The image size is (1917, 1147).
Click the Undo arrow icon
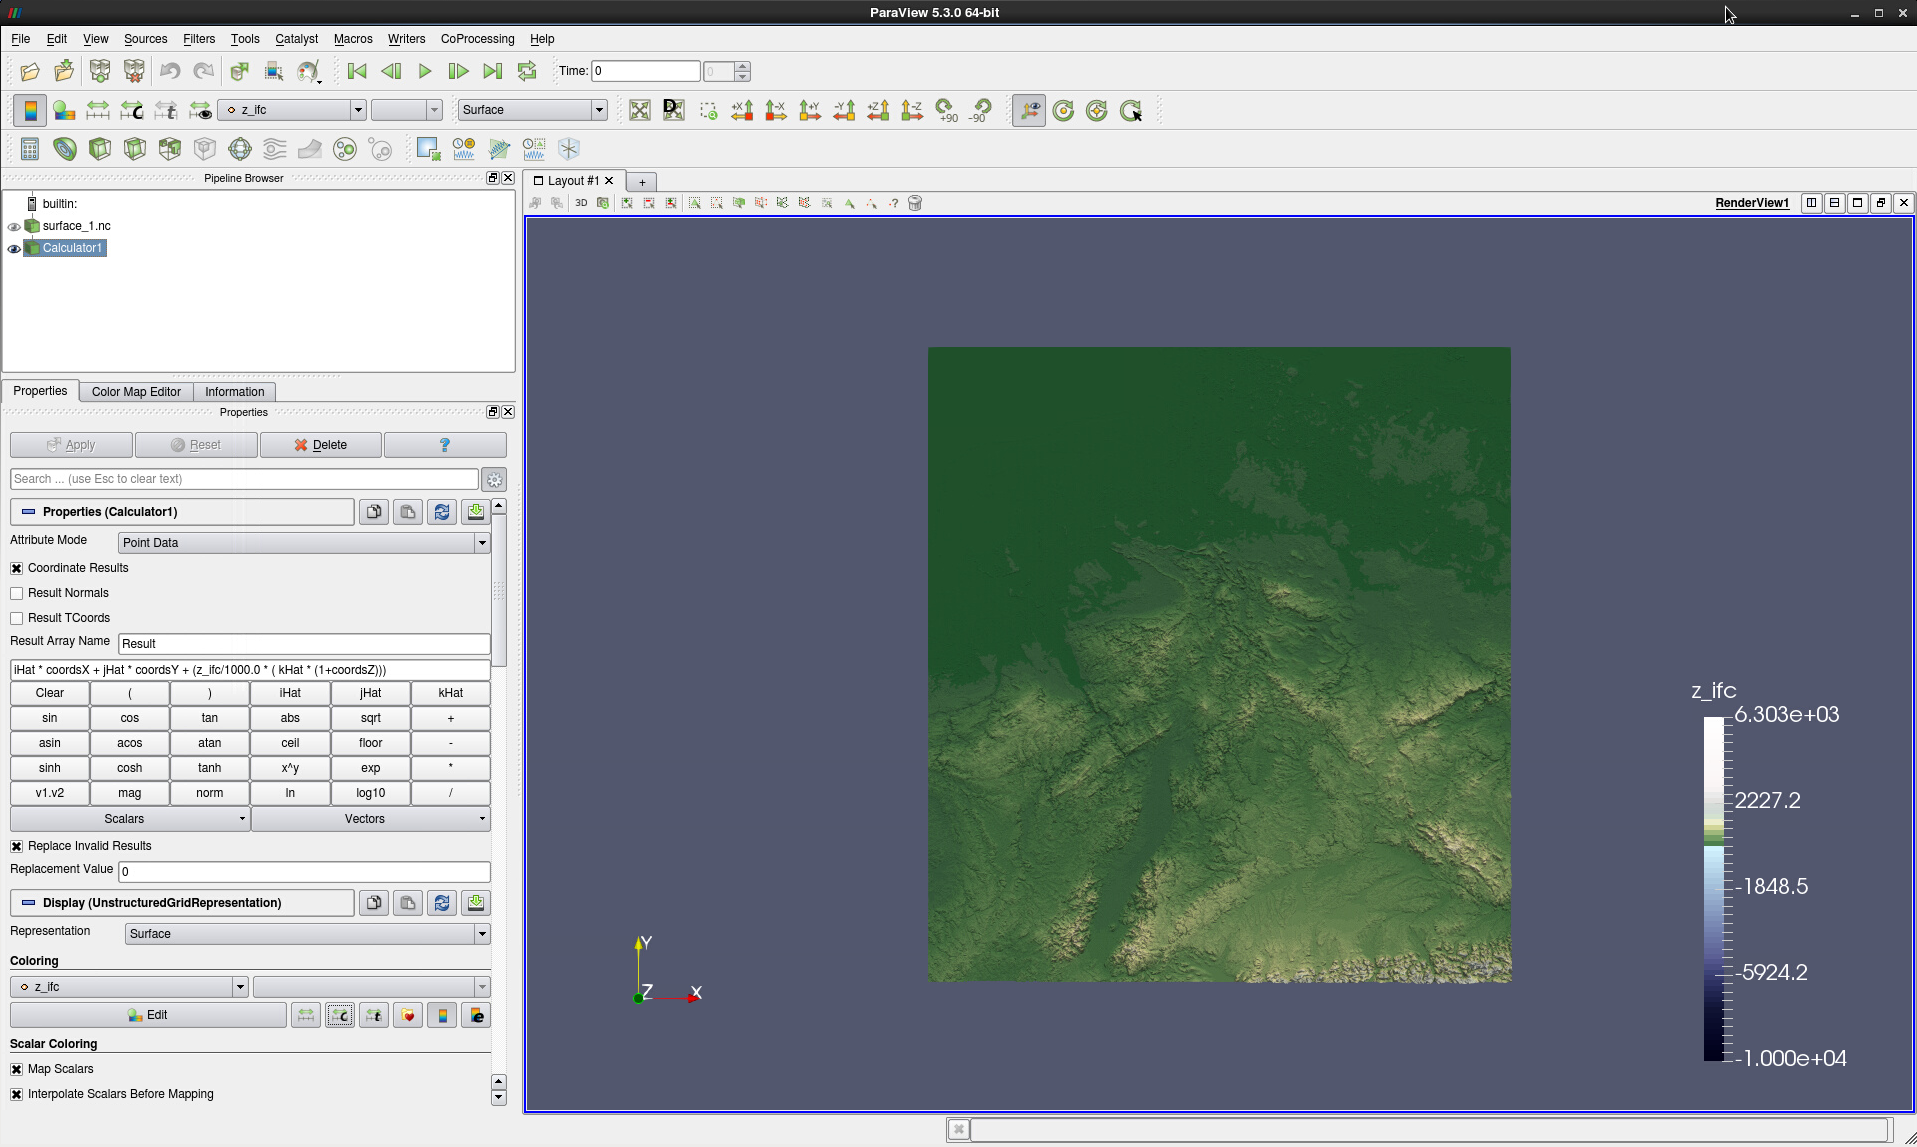click(170, 71)
